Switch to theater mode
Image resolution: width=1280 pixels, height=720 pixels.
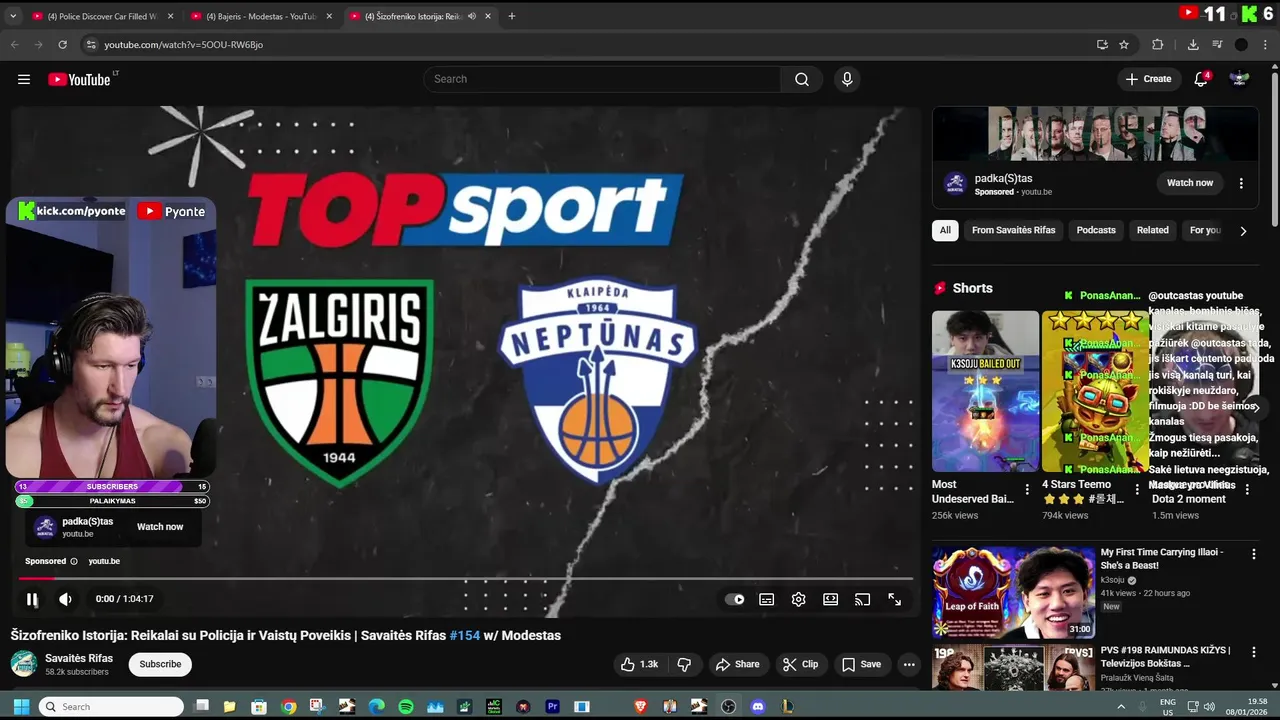(830, 600)
